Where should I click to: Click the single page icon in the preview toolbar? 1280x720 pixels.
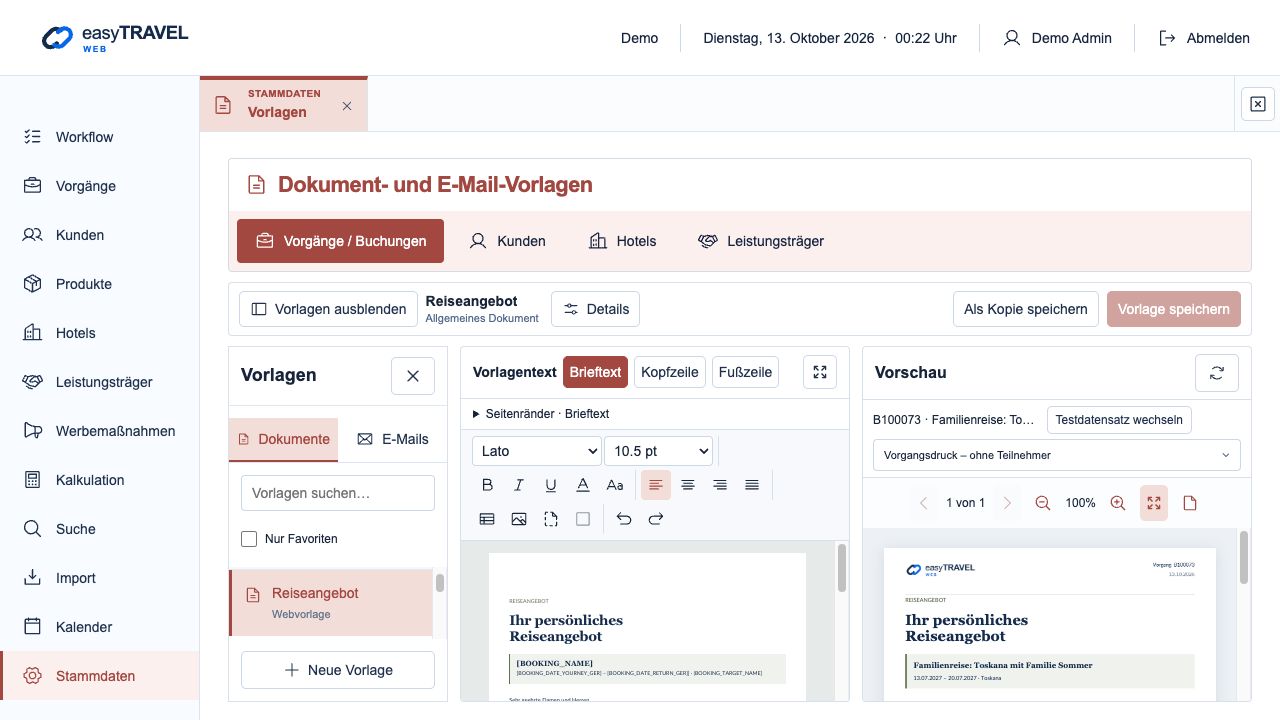(x=1190, y=503)
